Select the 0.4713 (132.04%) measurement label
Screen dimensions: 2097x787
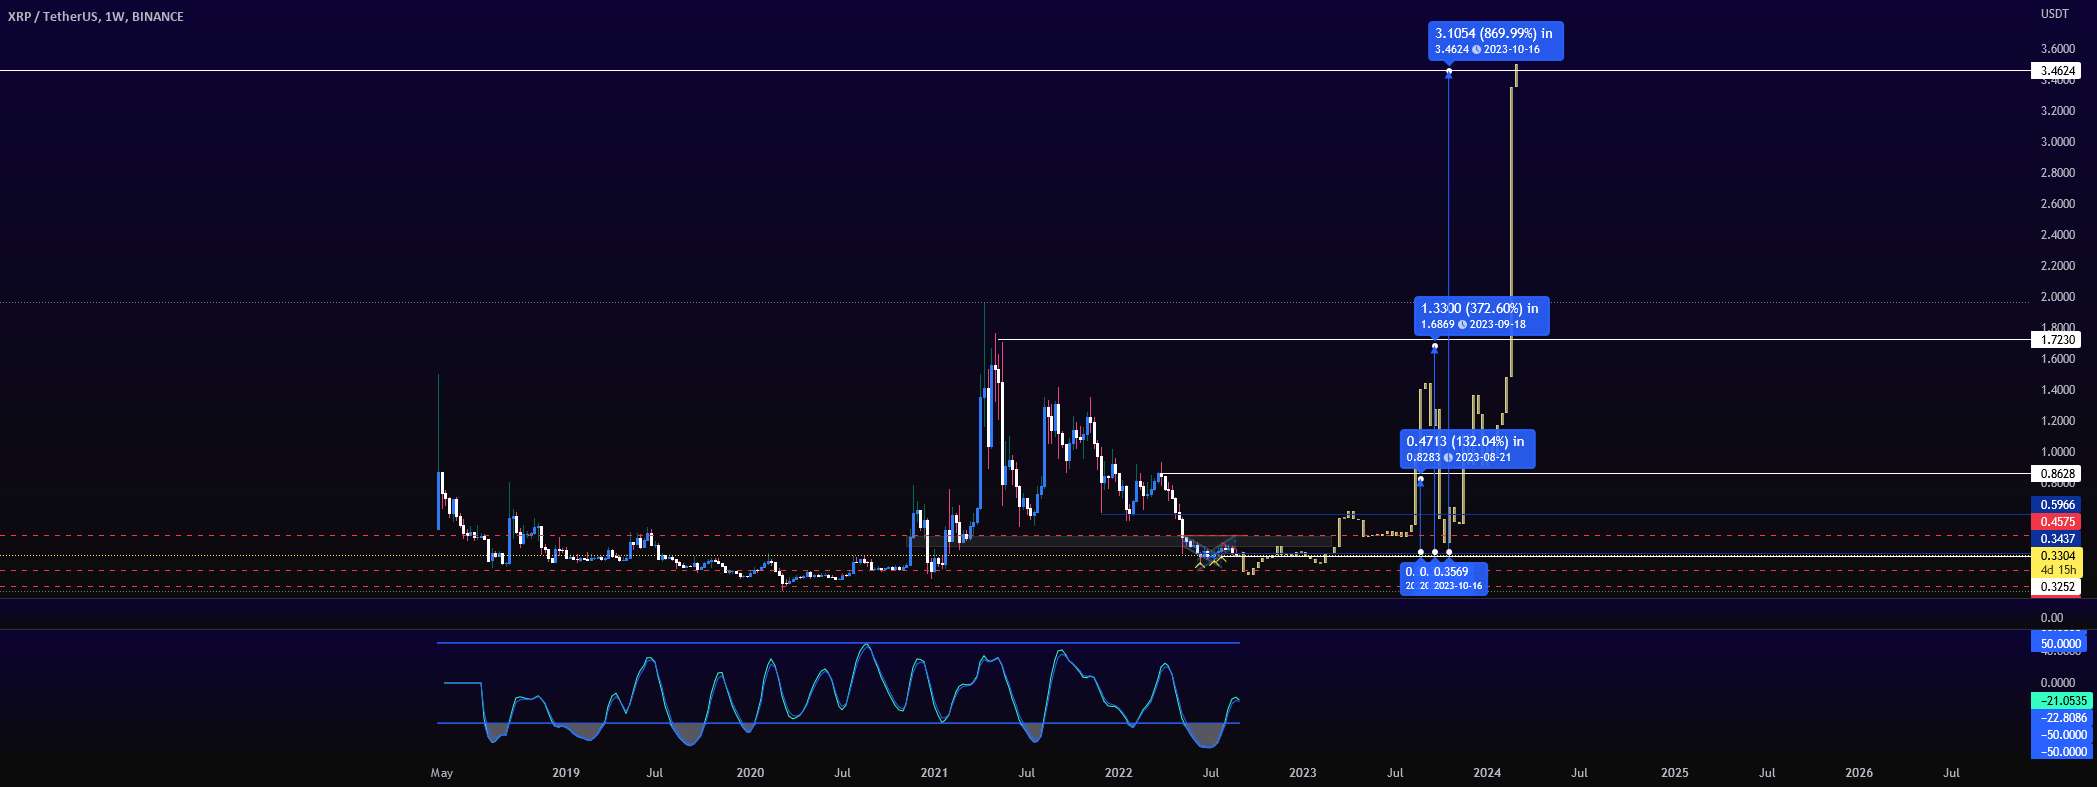point(1466,449)
